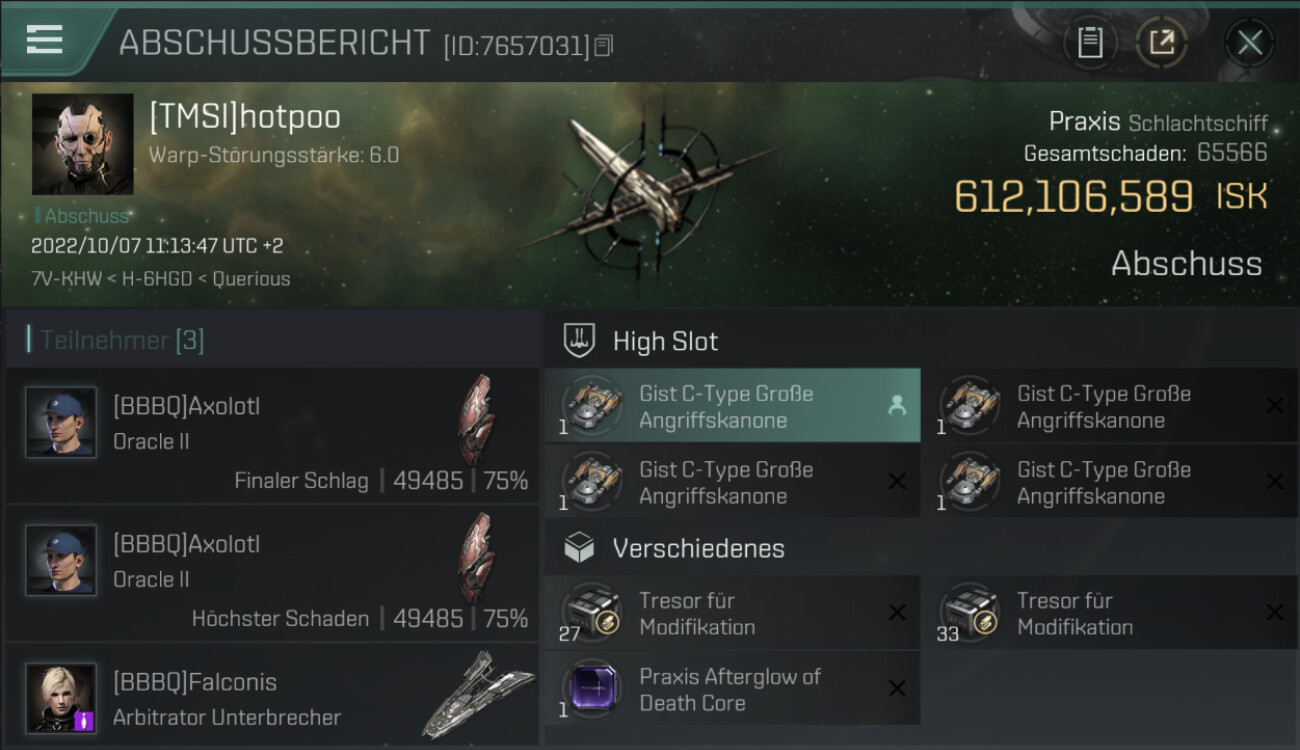Click the Arbitrator Unterbrecher ship icon
The height and width of the screenshot is (750, 1300).
pos(477,695)
